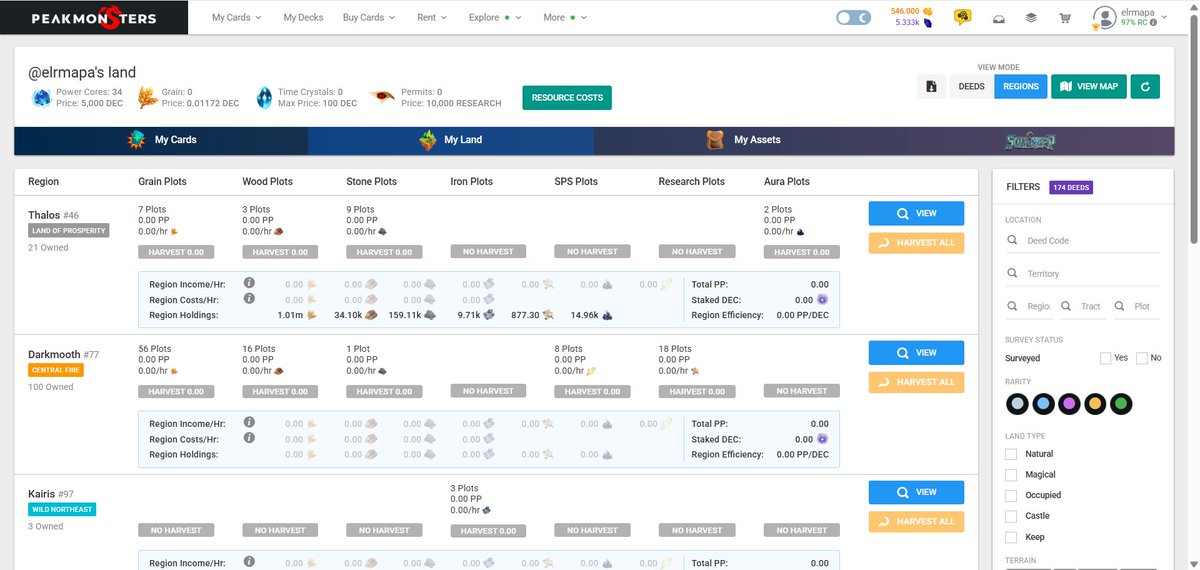Toggle dark mode switch
Screen dimensions: 1200x570
[853, 18]
